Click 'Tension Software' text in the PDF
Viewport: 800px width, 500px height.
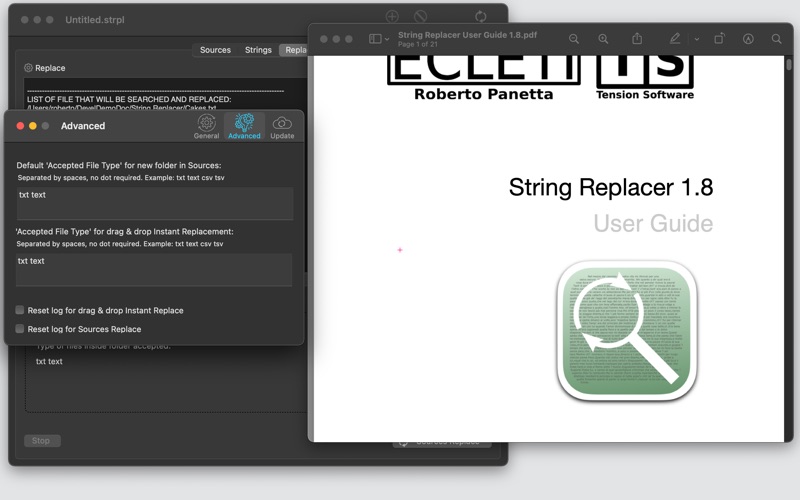[x=644, y=94]
